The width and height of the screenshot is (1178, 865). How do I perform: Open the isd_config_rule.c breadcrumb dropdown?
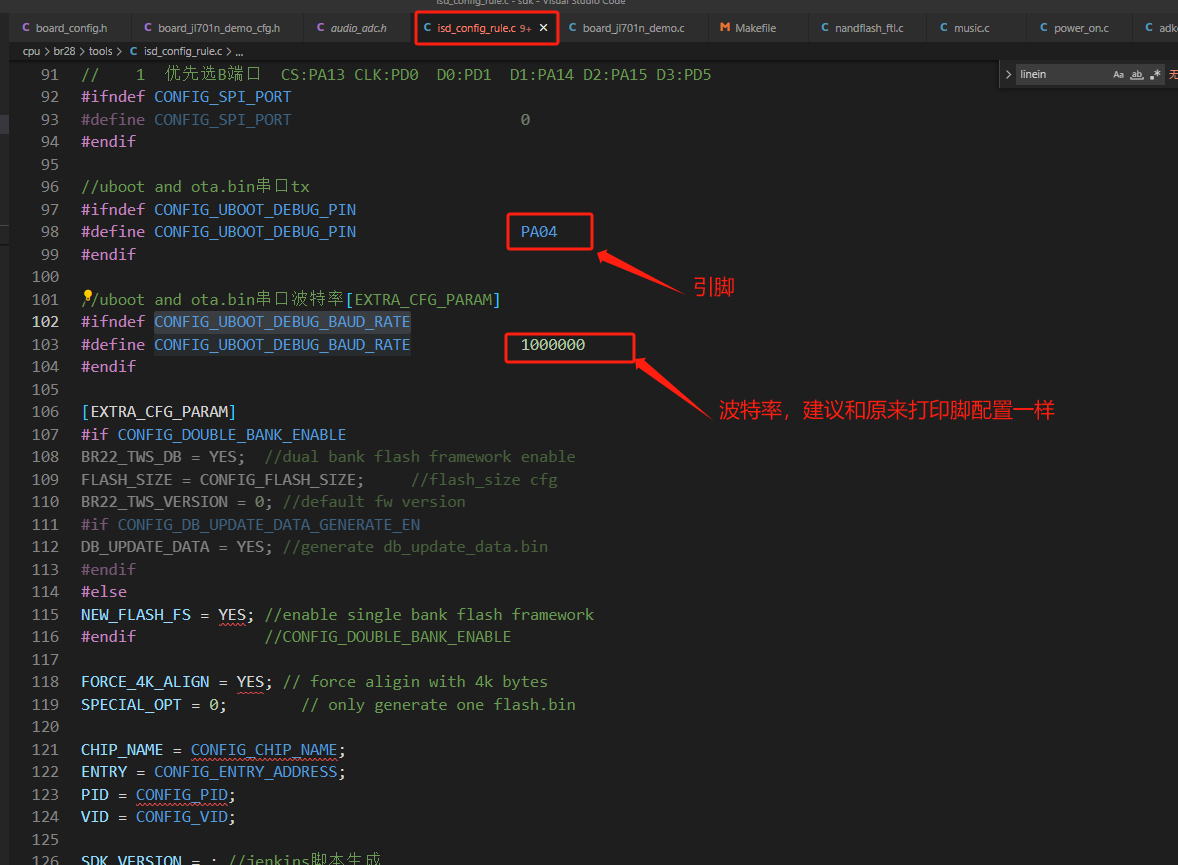(x=177, y=51)
